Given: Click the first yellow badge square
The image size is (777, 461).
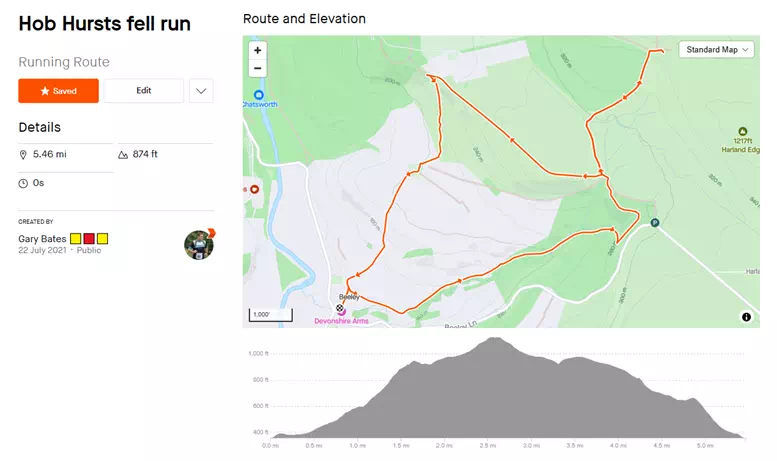Looking at the screenshot, I should tap(75, 239).
